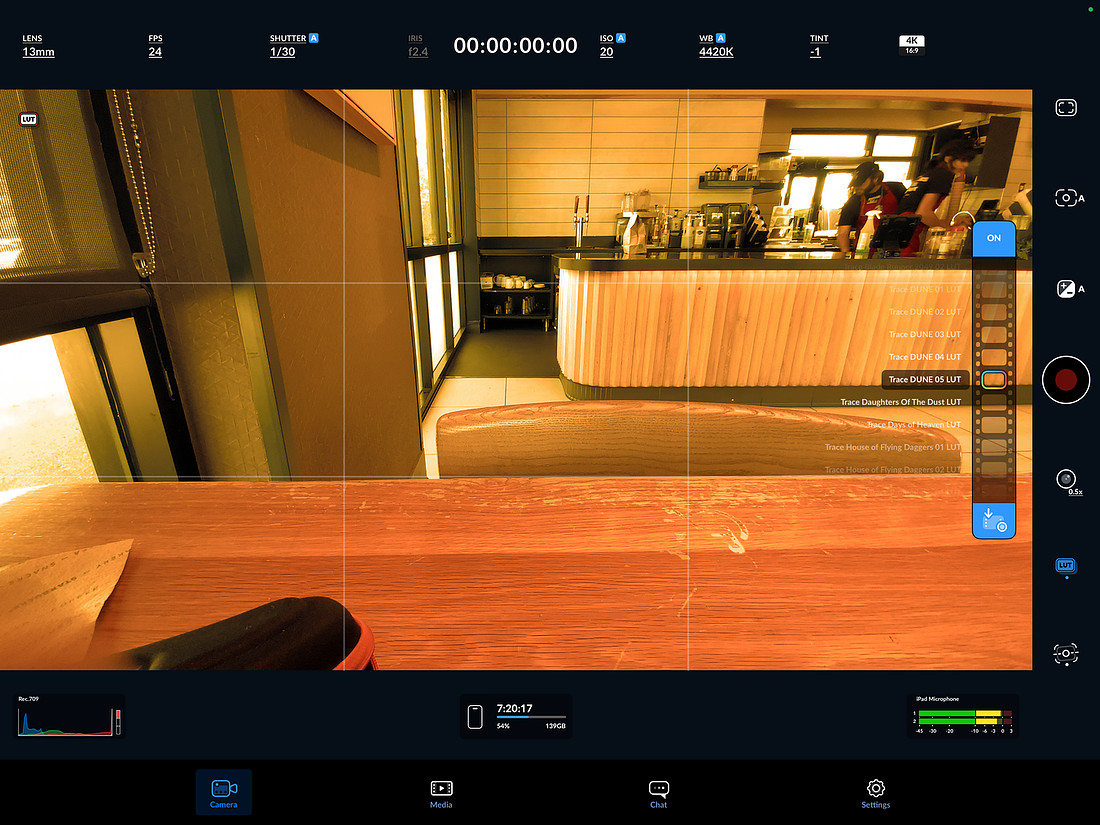Select Trace Daughters Of The Dust LUT
1100x825 pixels.
pyautogui.click(x=901, y=402)
